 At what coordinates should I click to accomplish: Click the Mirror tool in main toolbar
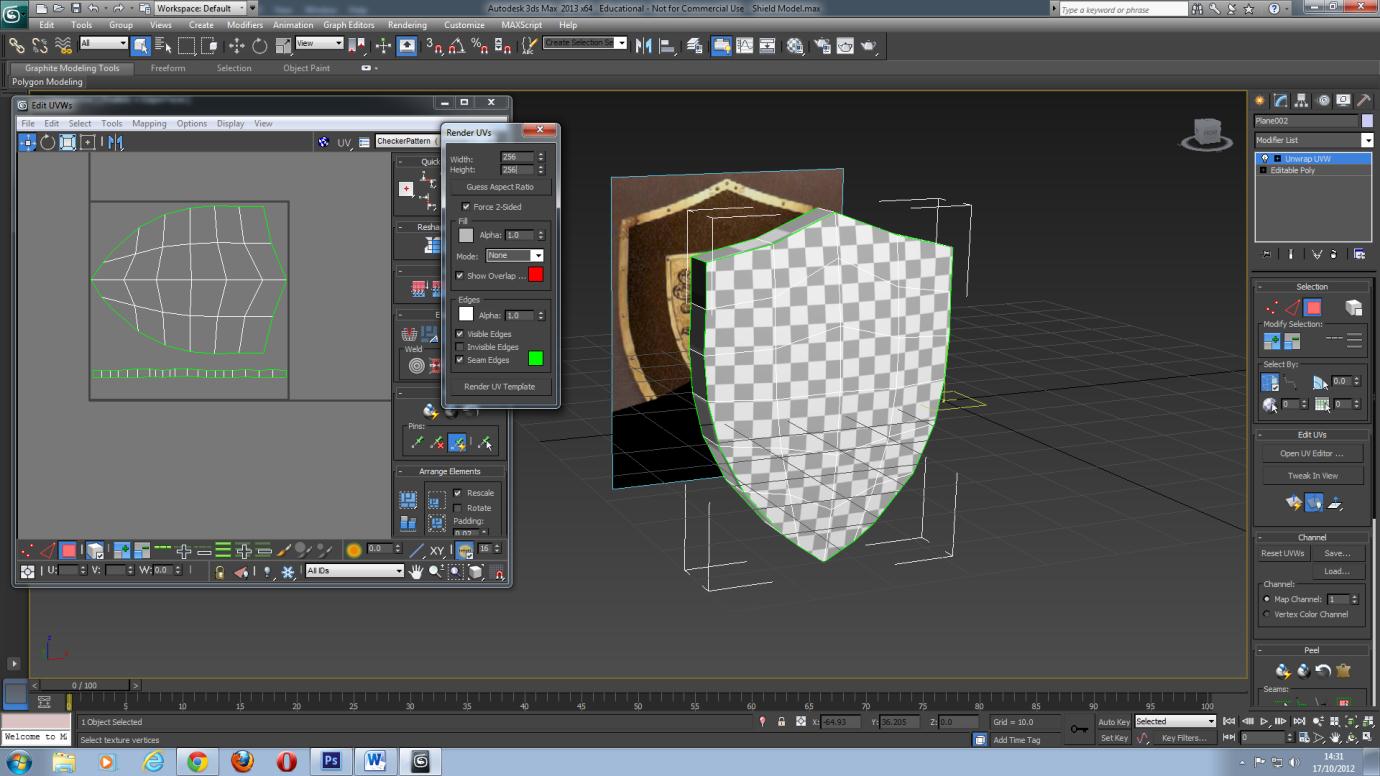click(643, 45)
